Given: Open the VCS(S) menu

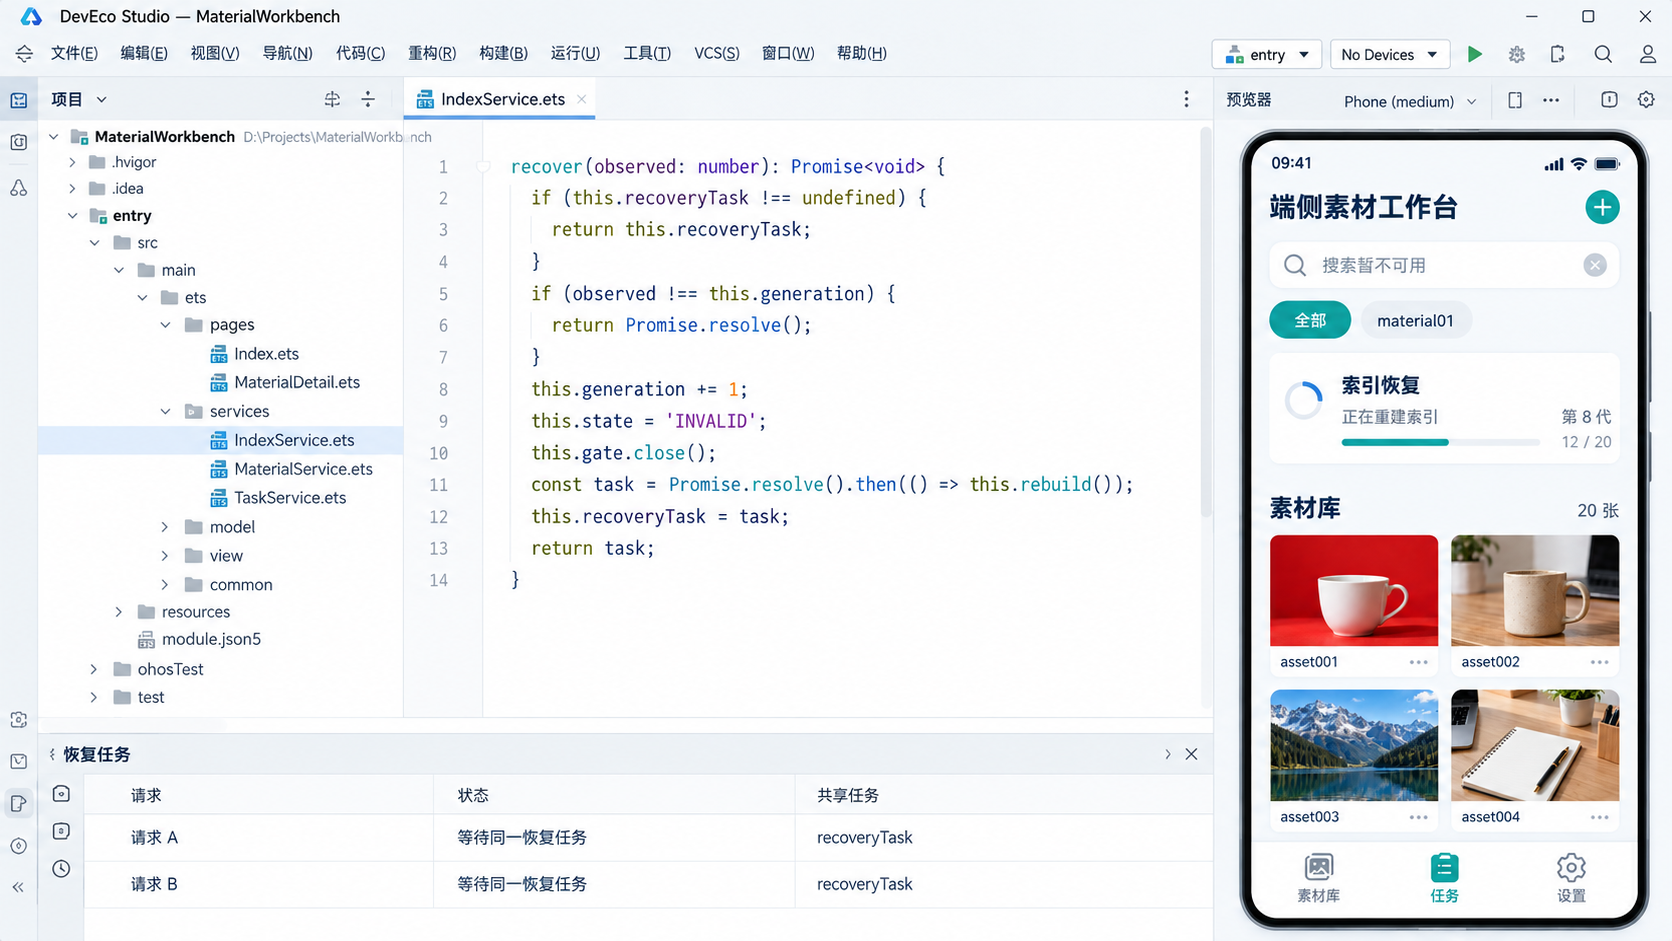Looking at the screenshot, I should [717, 53].
